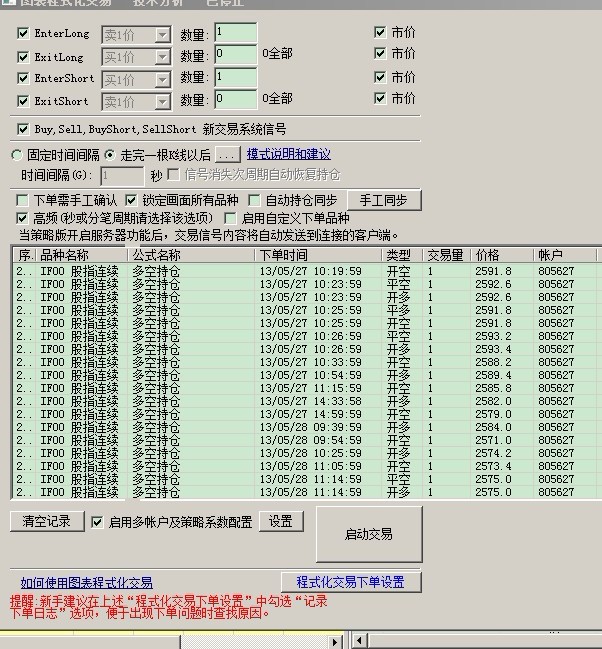Sort by the 帐户 column header
The width and height of the screenshot is (602, 649).
[x=565, y=255]
